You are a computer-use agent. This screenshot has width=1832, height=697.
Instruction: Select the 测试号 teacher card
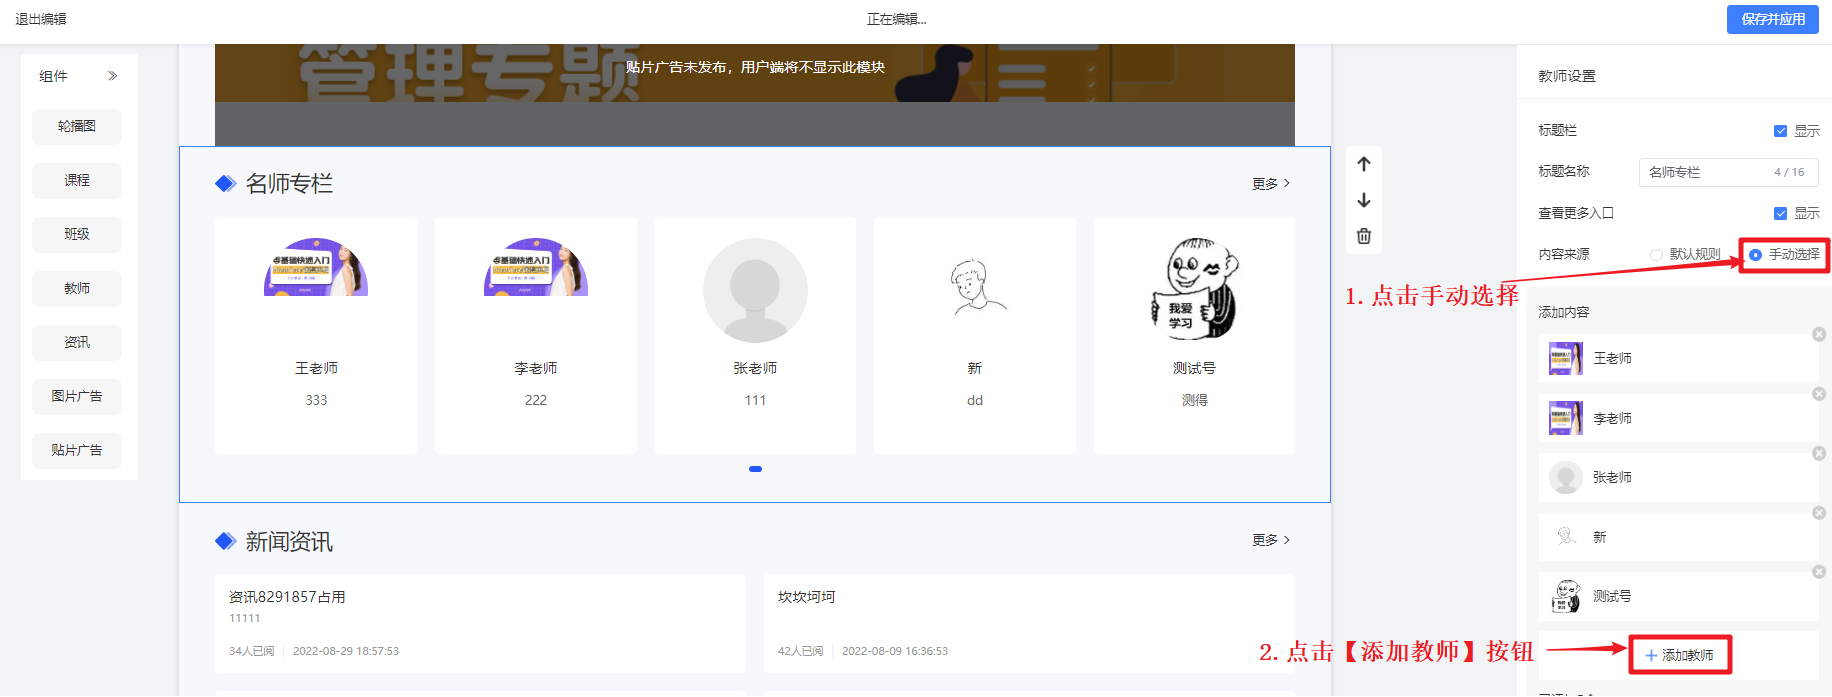(1194, 336)
